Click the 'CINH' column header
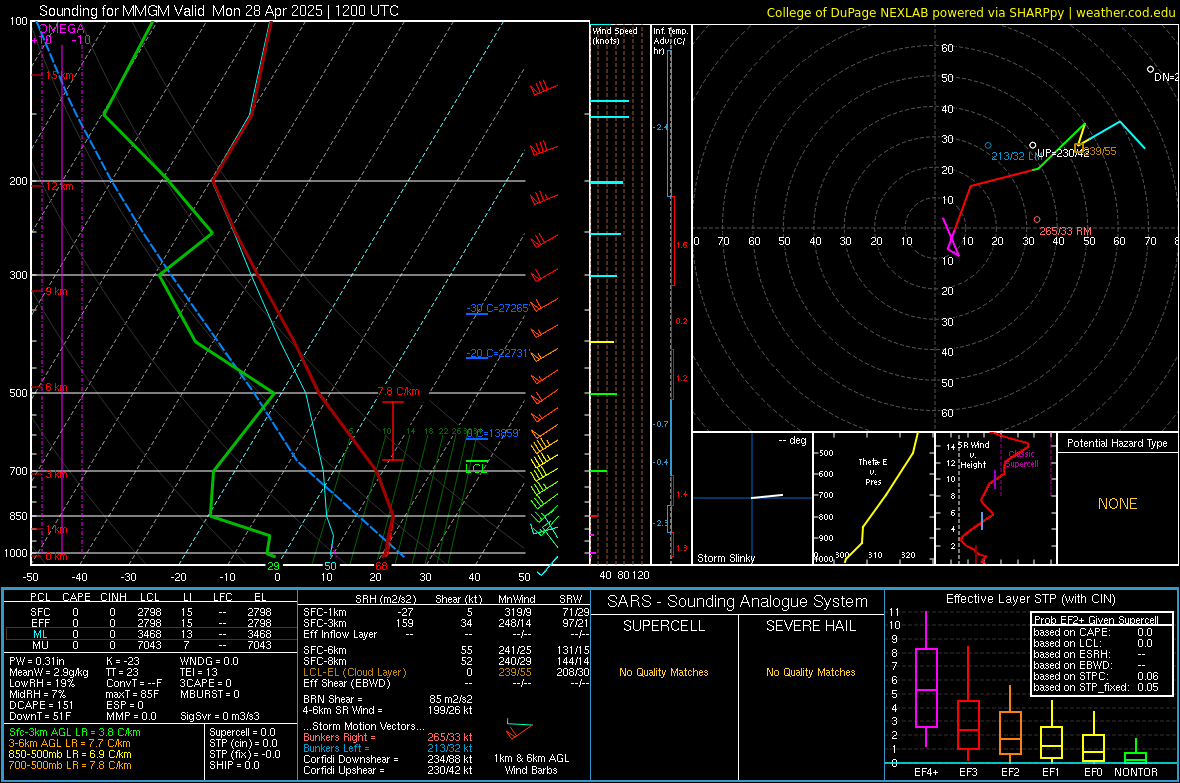 point(113,597)
